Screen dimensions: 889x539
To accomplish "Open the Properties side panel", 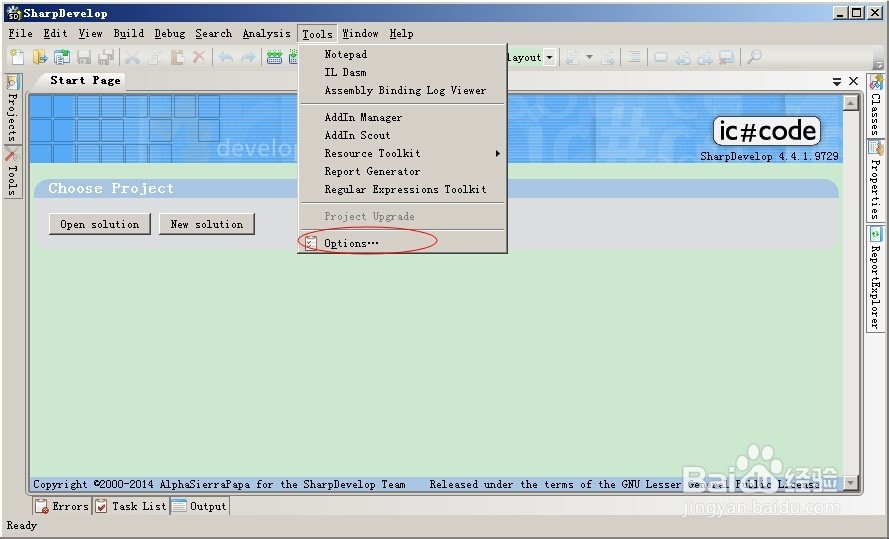I will click(x=876, y=180).
